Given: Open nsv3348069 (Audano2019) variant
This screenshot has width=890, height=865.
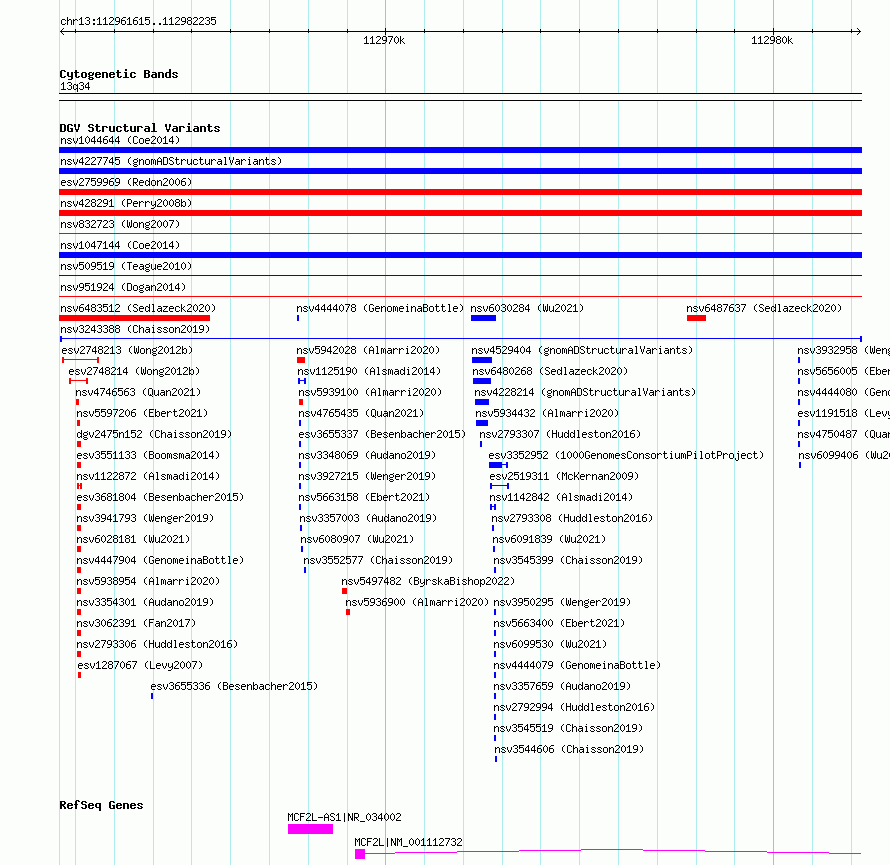Looking at the screenshot, I should [367, 455].
